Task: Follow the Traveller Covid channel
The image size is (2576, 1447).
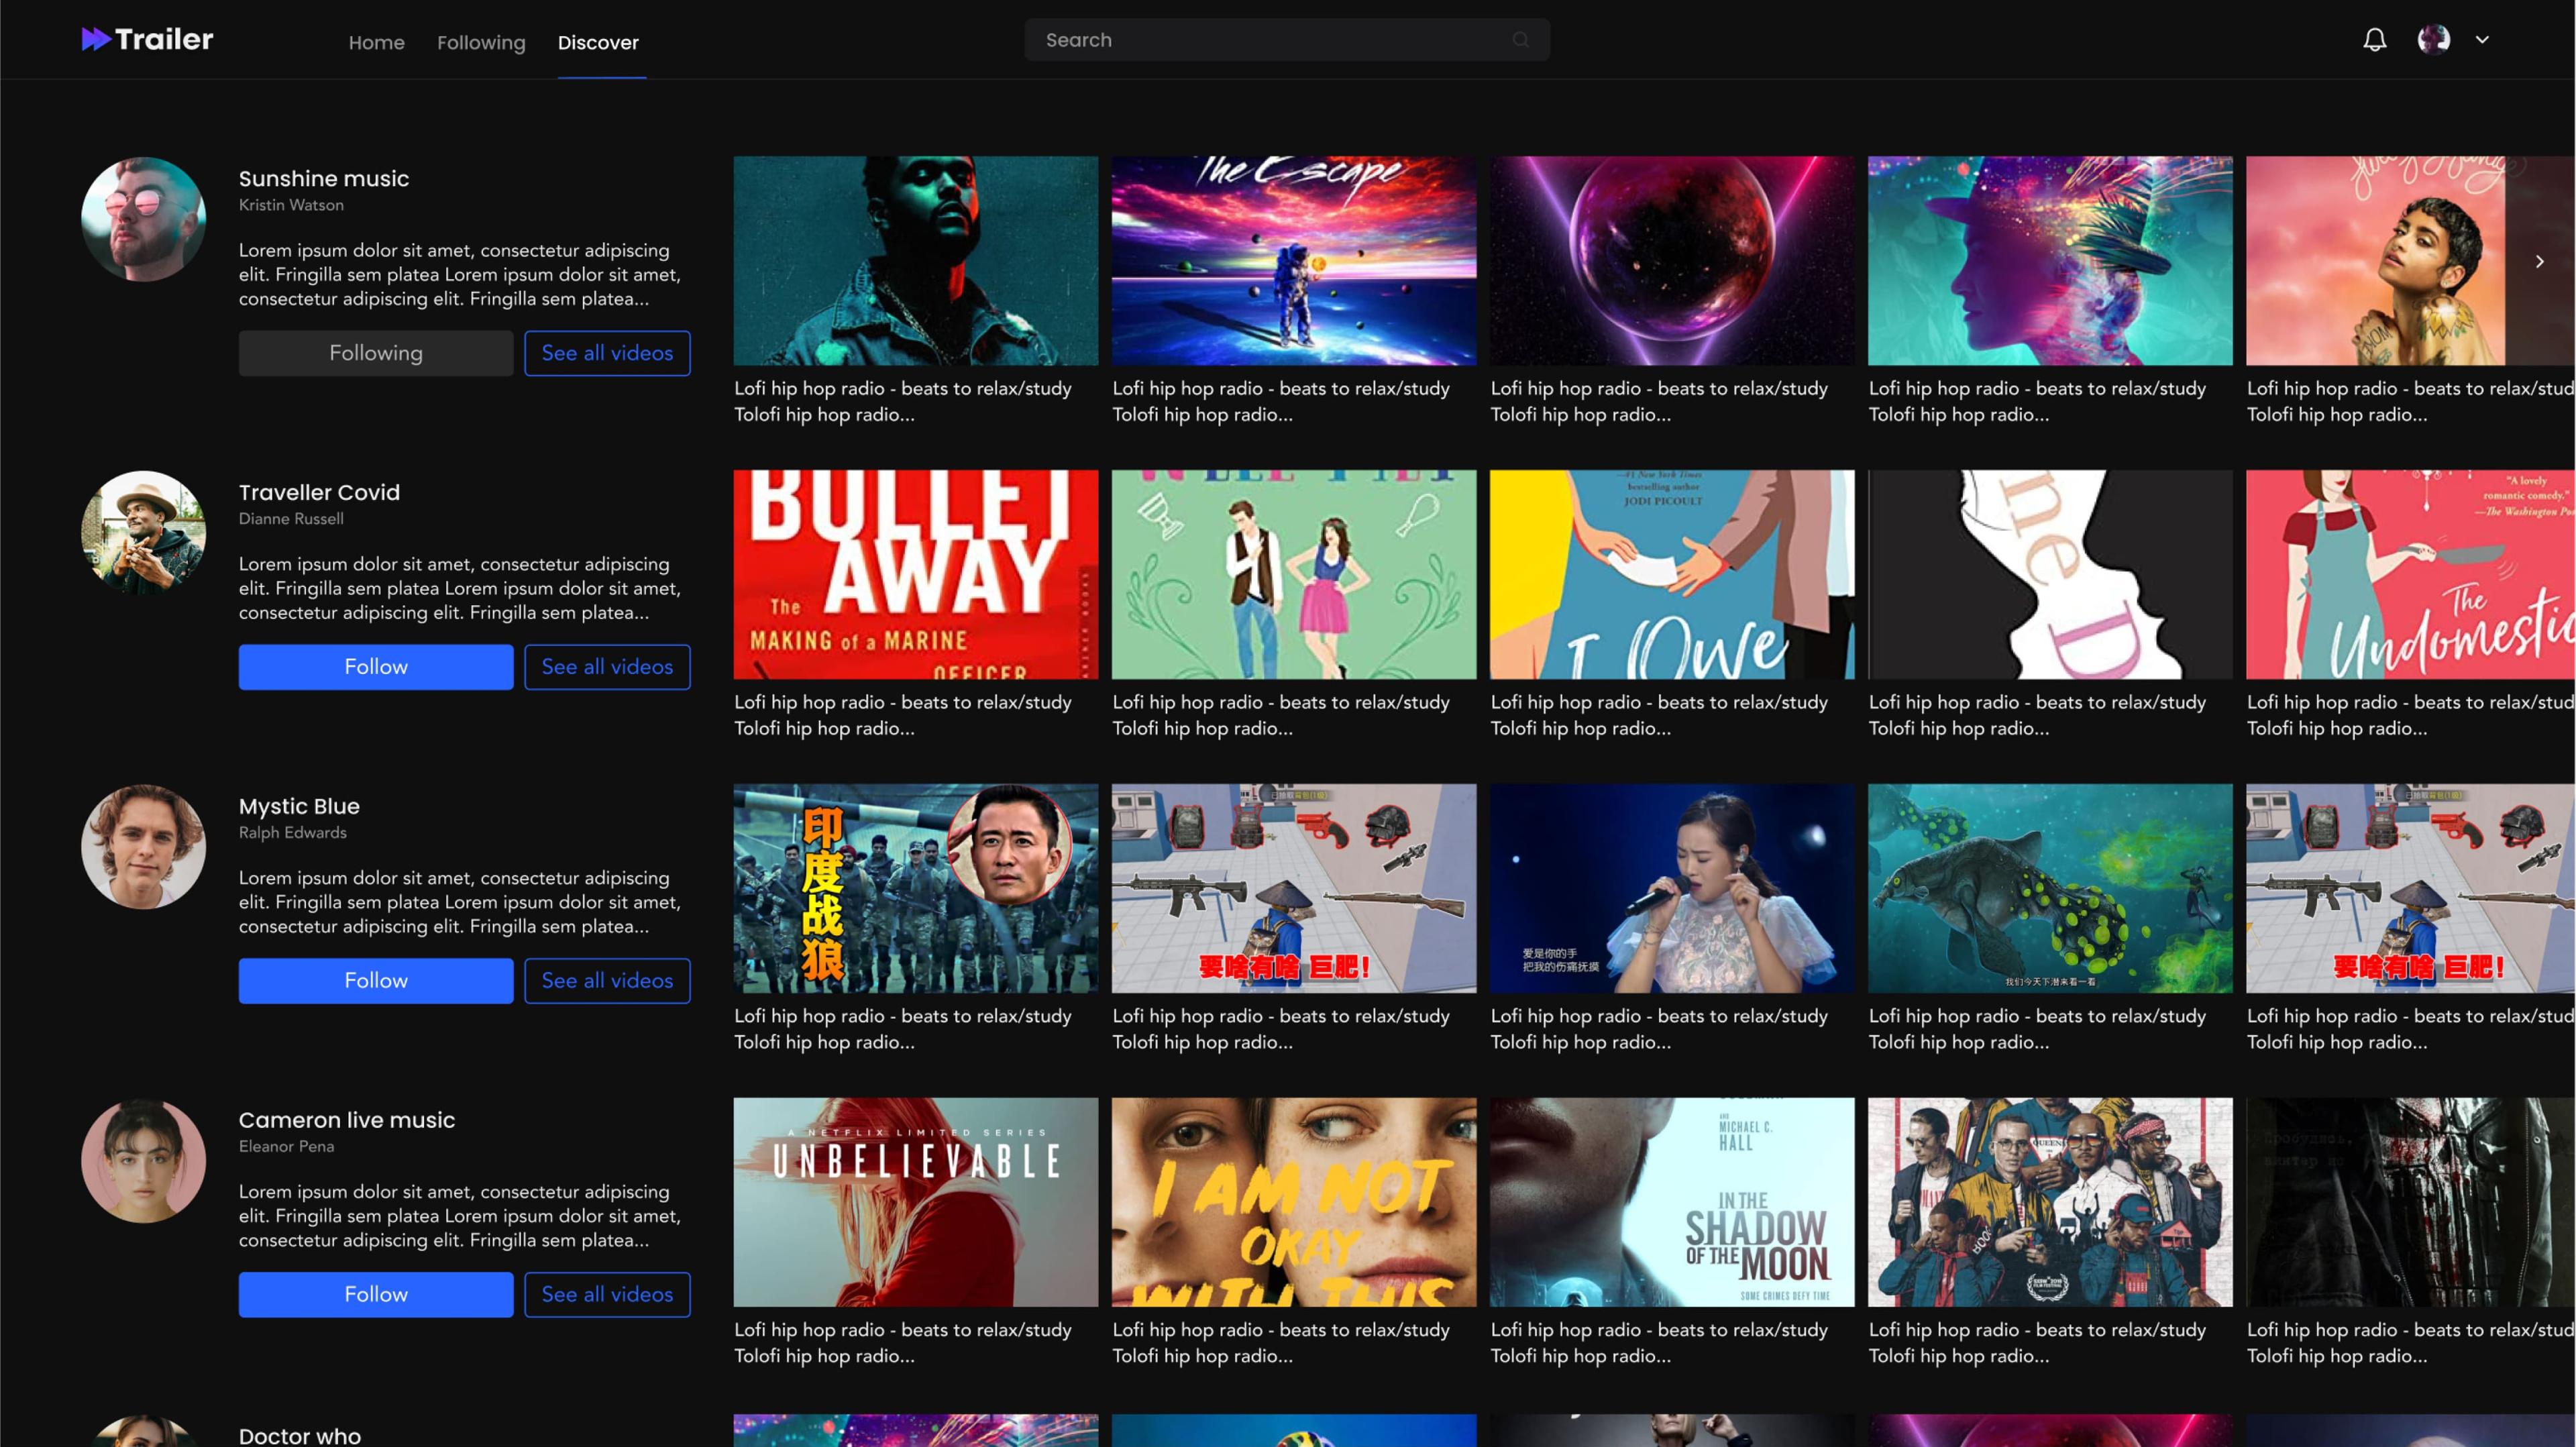Action: 376,667
